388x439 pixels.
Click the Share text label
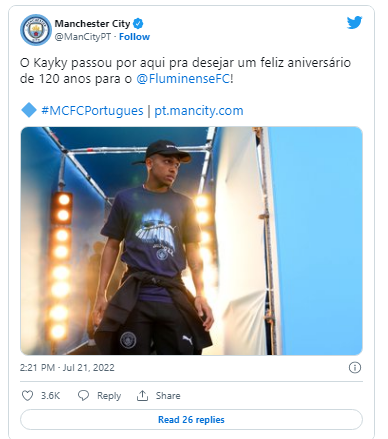point(168,396)
